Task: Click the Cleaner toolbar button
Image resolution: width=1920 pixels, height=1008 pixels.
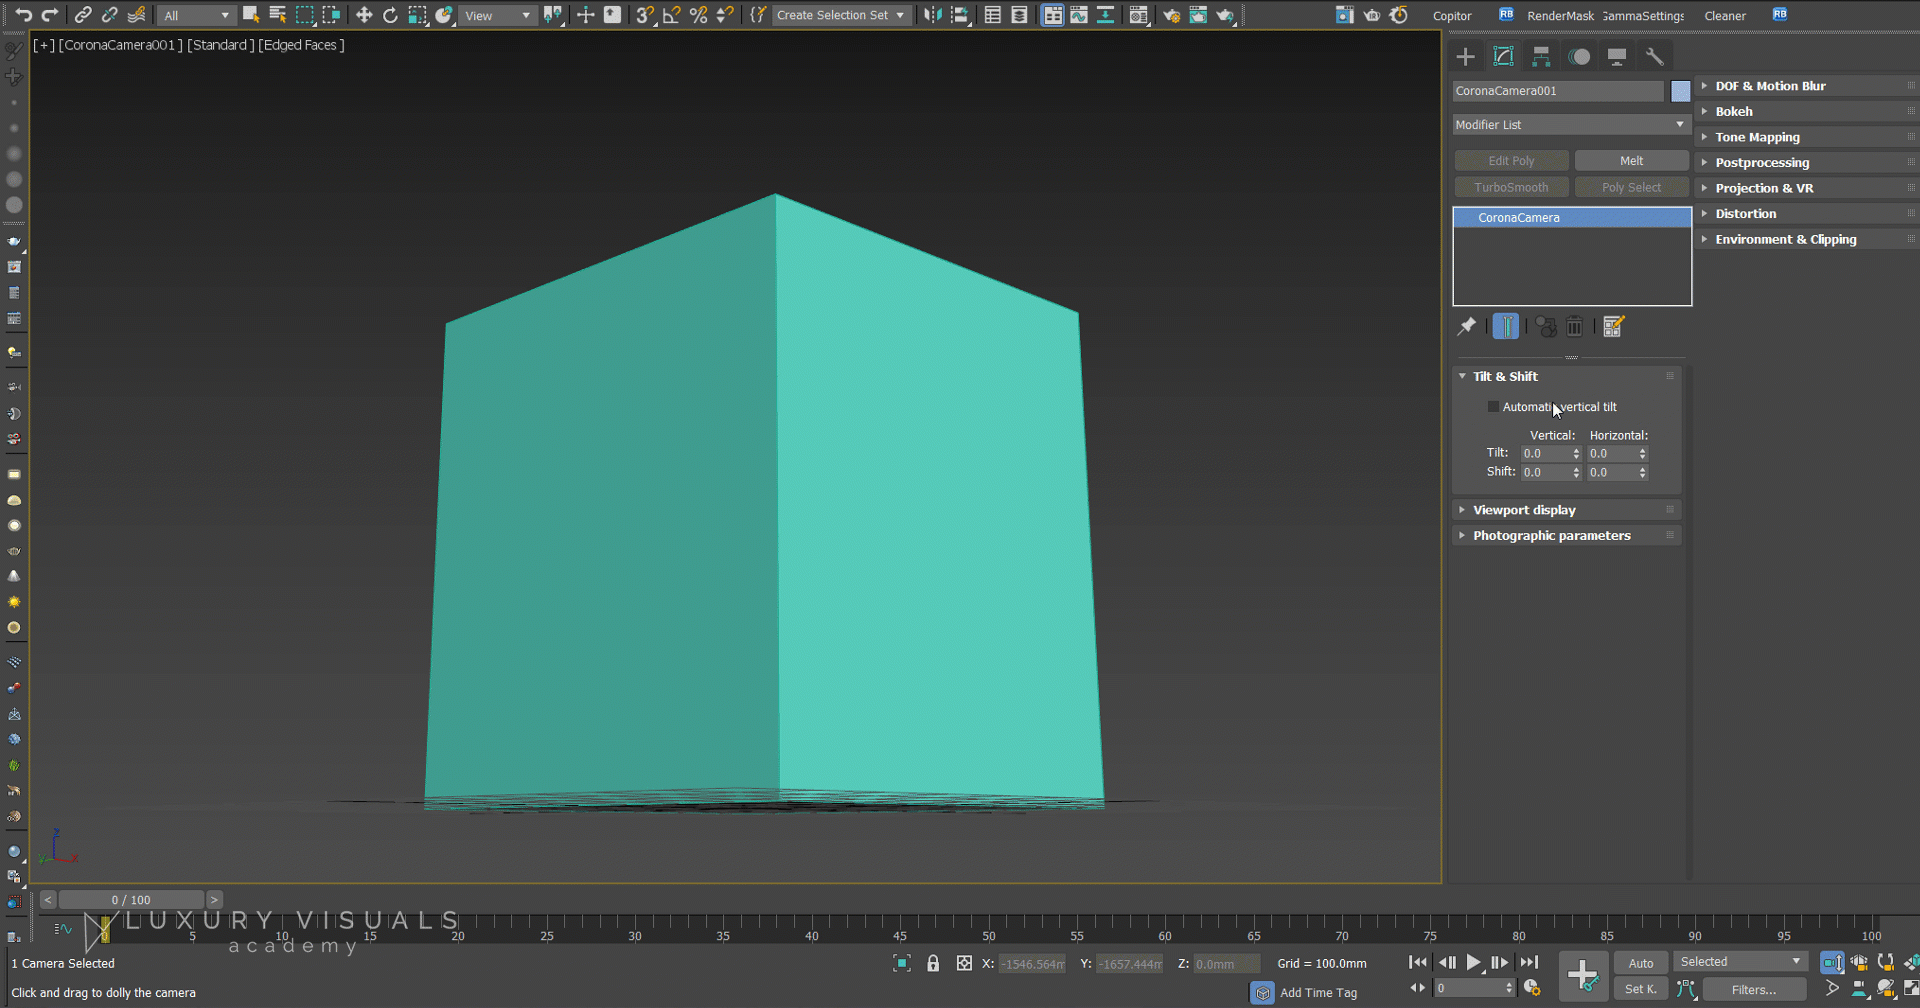Action: (x=1725, y=16)
